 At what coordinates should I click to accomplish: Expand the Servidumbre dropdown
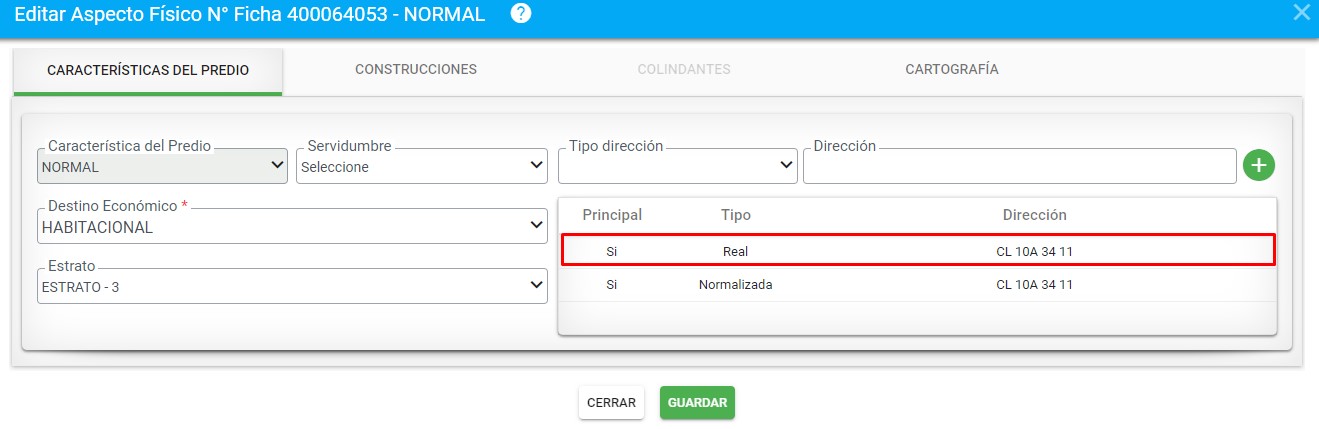tap(422, 166)
